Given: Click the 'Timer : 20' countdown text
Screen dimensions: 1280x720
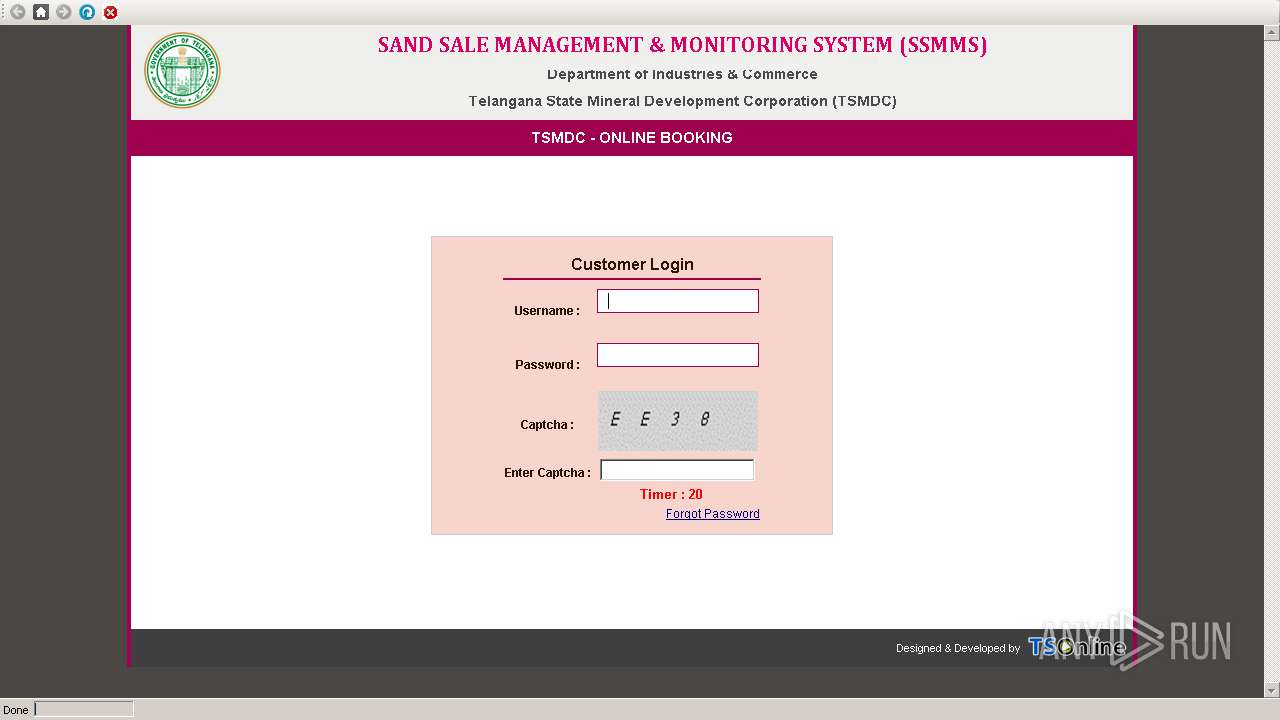Looking at the screenshot, I should click(x=671, y=494).
